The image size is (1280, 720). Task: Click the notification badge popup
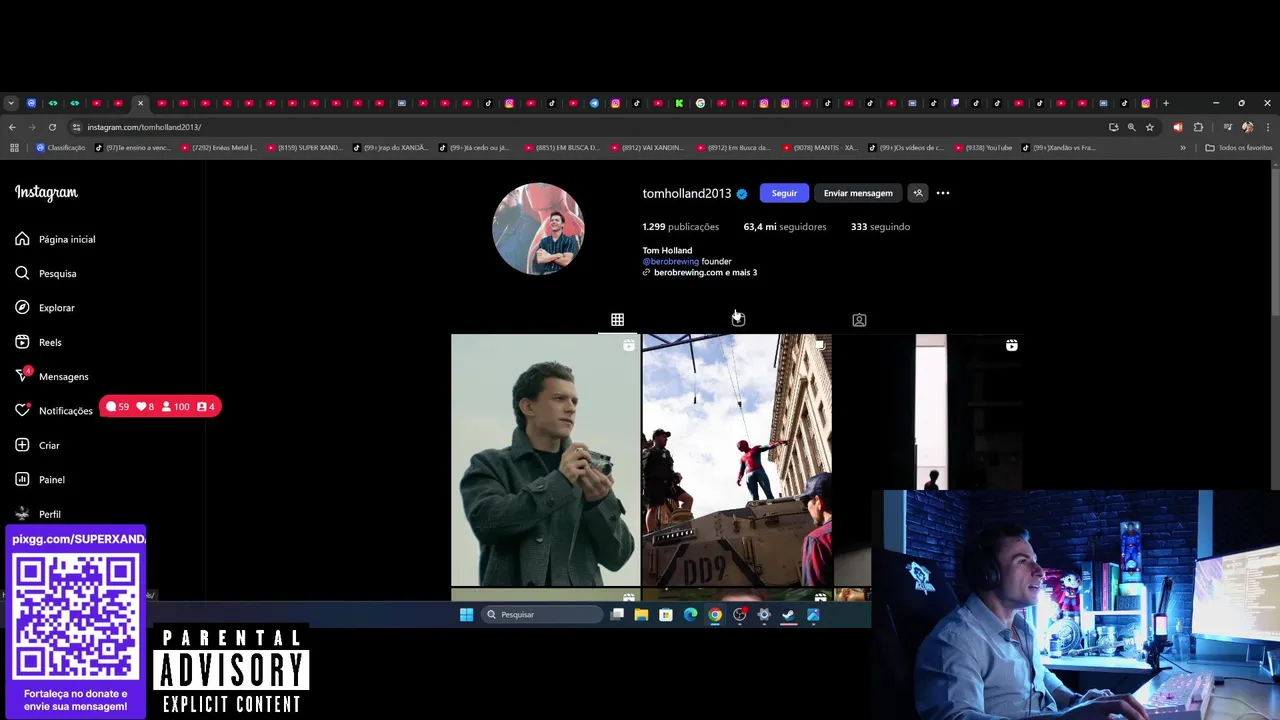tap(160, 407)
